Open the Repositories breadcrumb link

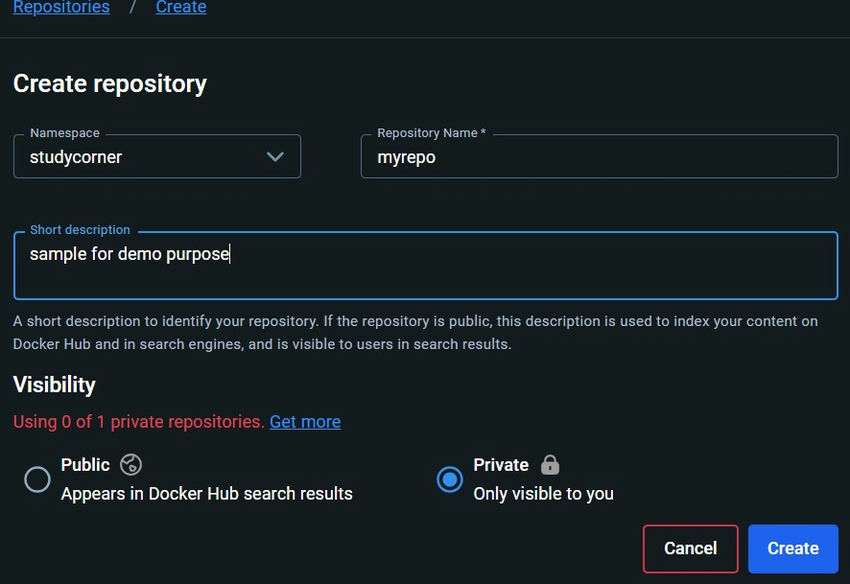[x=61, y=7]
